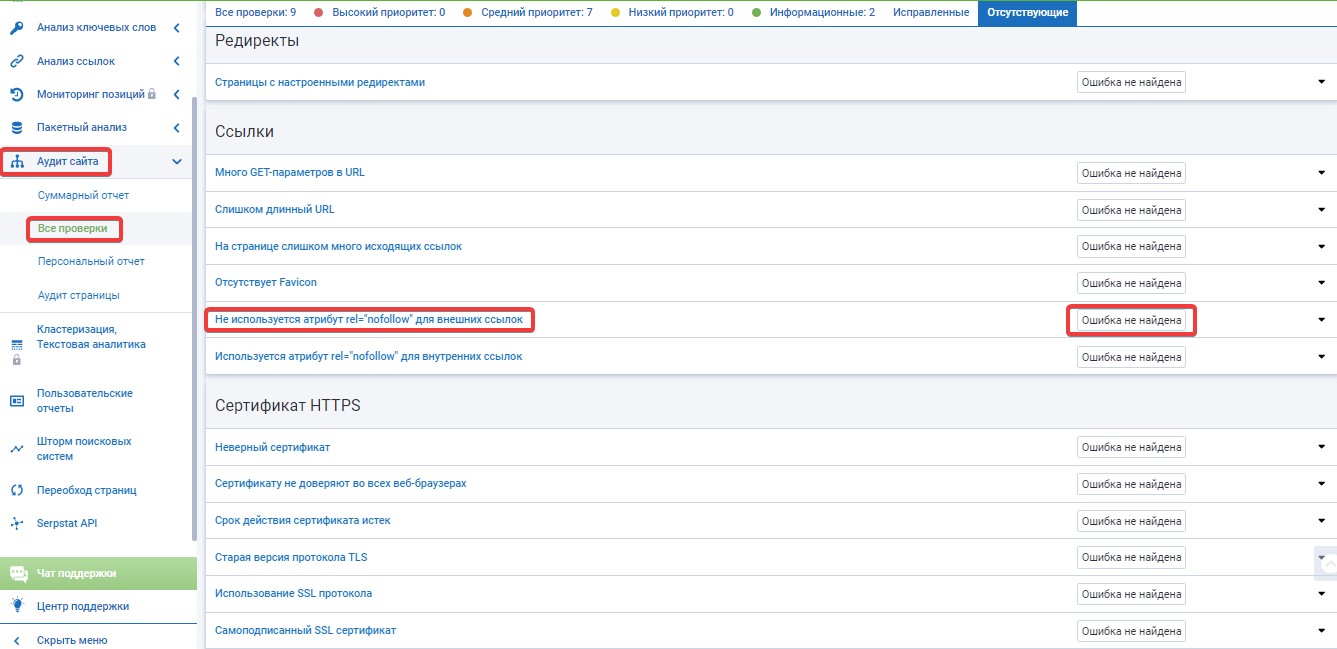Click the search engine storm chart icon
This screenshot has width=1337, height=649.
(x=16, y=449)
